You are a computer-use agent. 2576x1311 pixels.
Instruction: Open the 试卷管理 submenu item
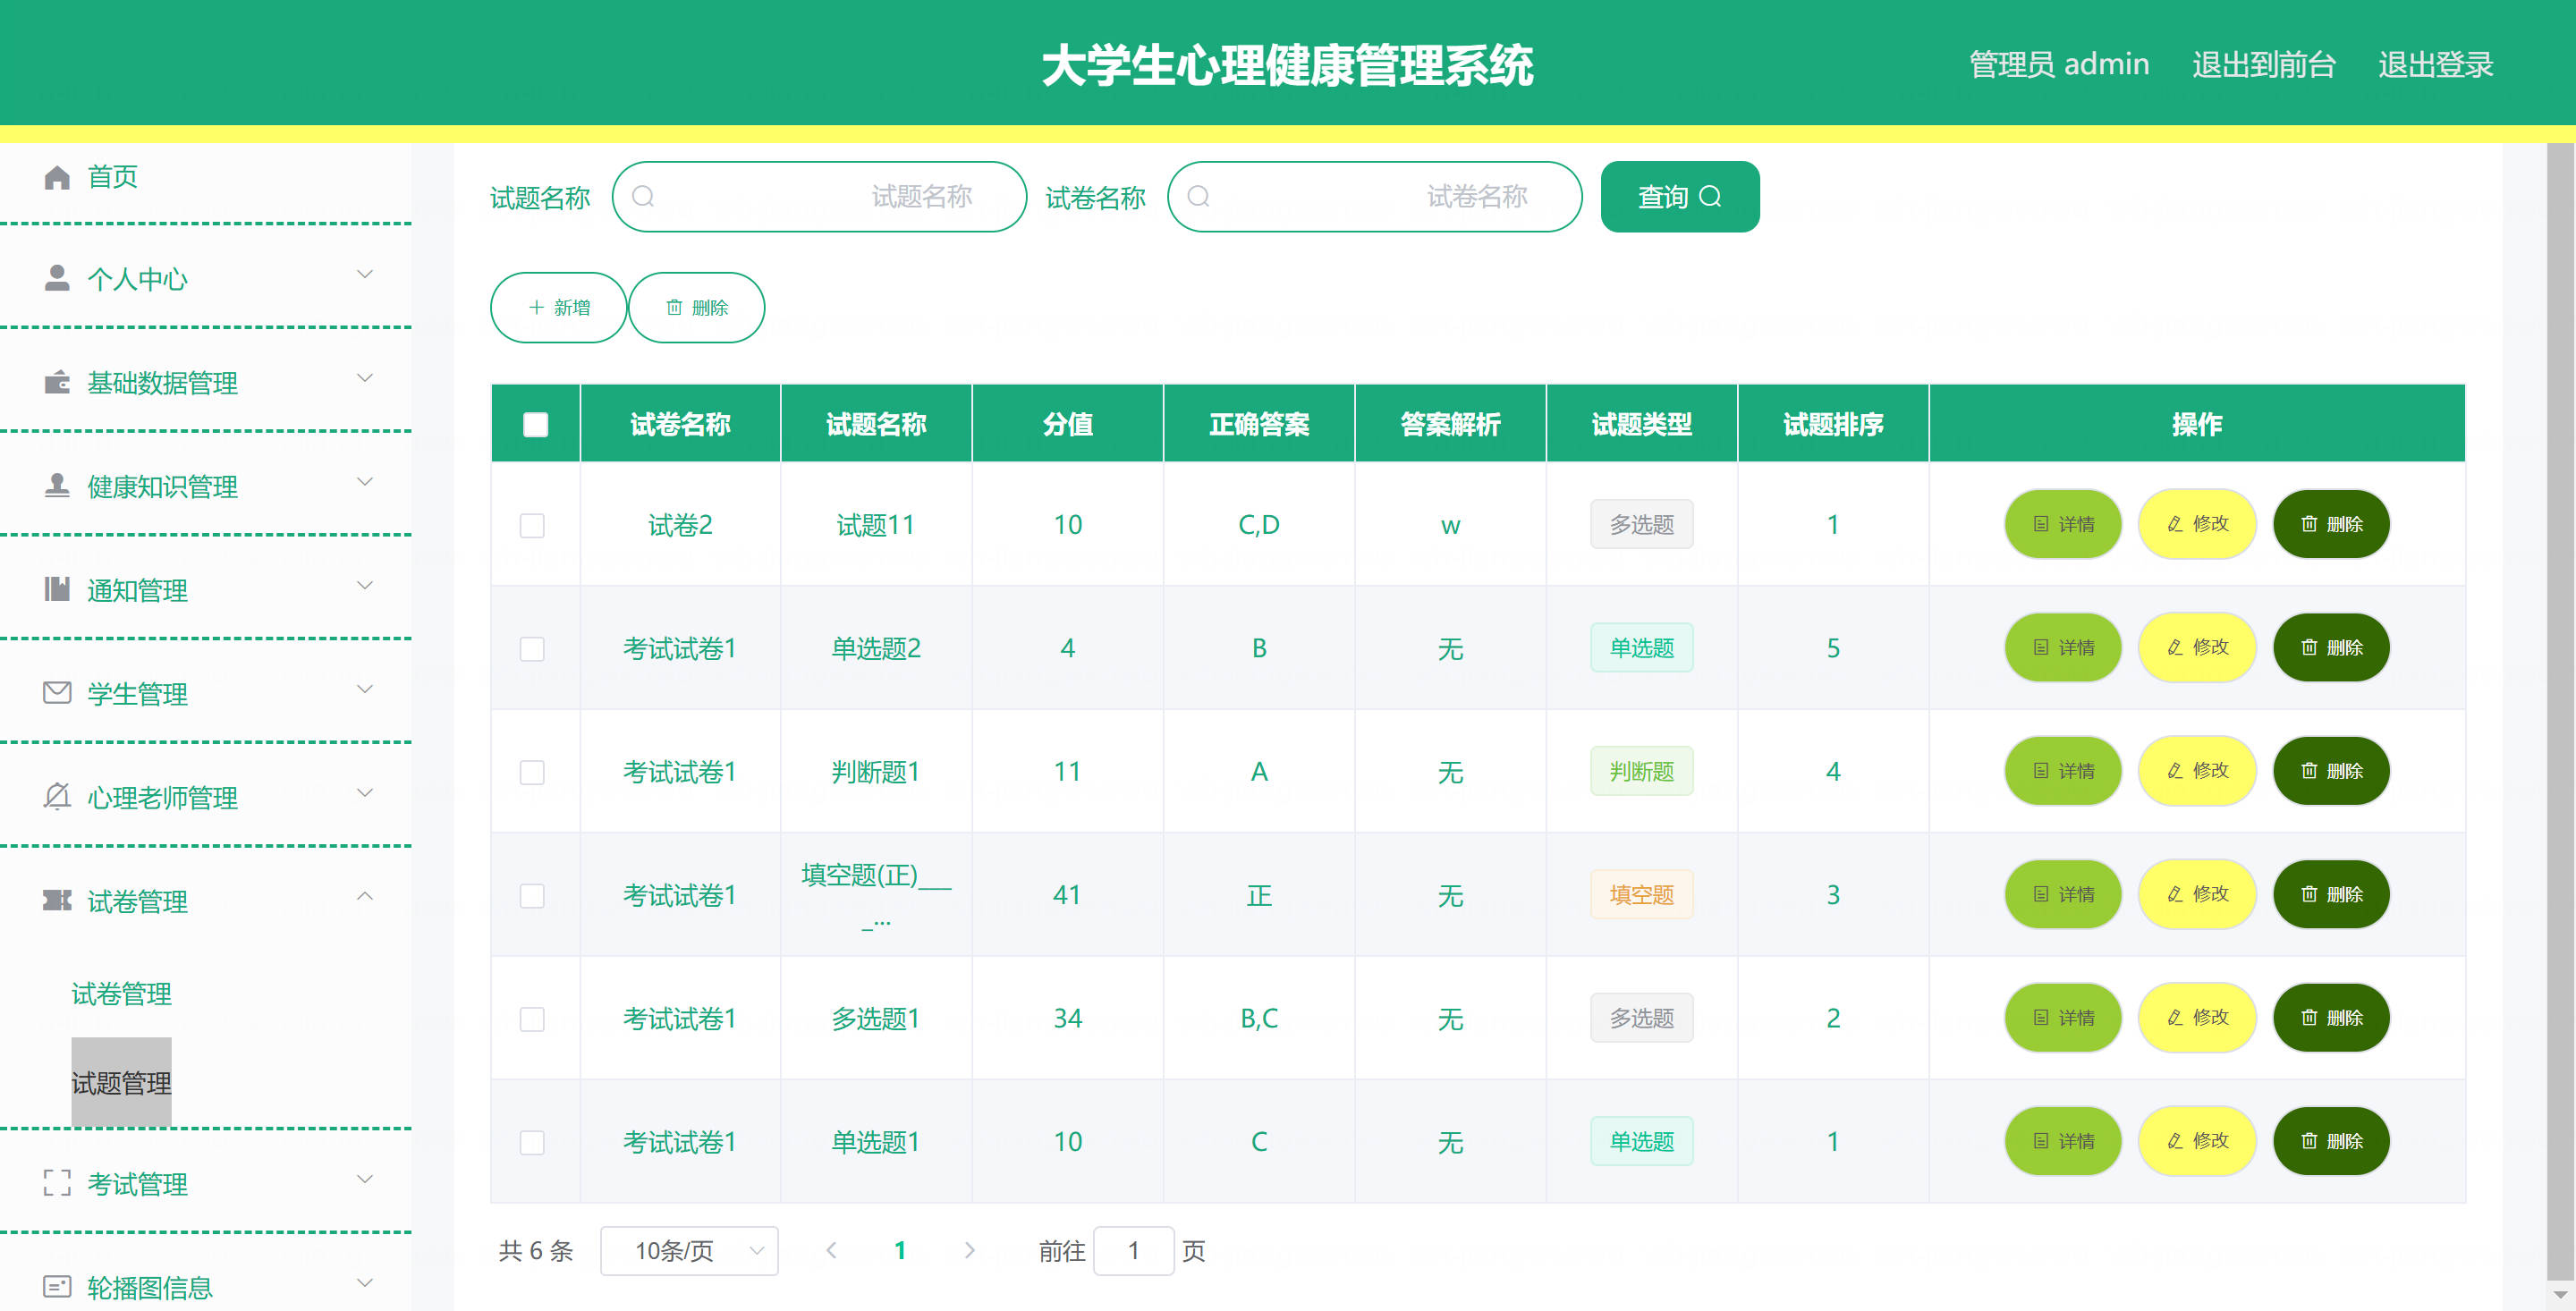121,993
